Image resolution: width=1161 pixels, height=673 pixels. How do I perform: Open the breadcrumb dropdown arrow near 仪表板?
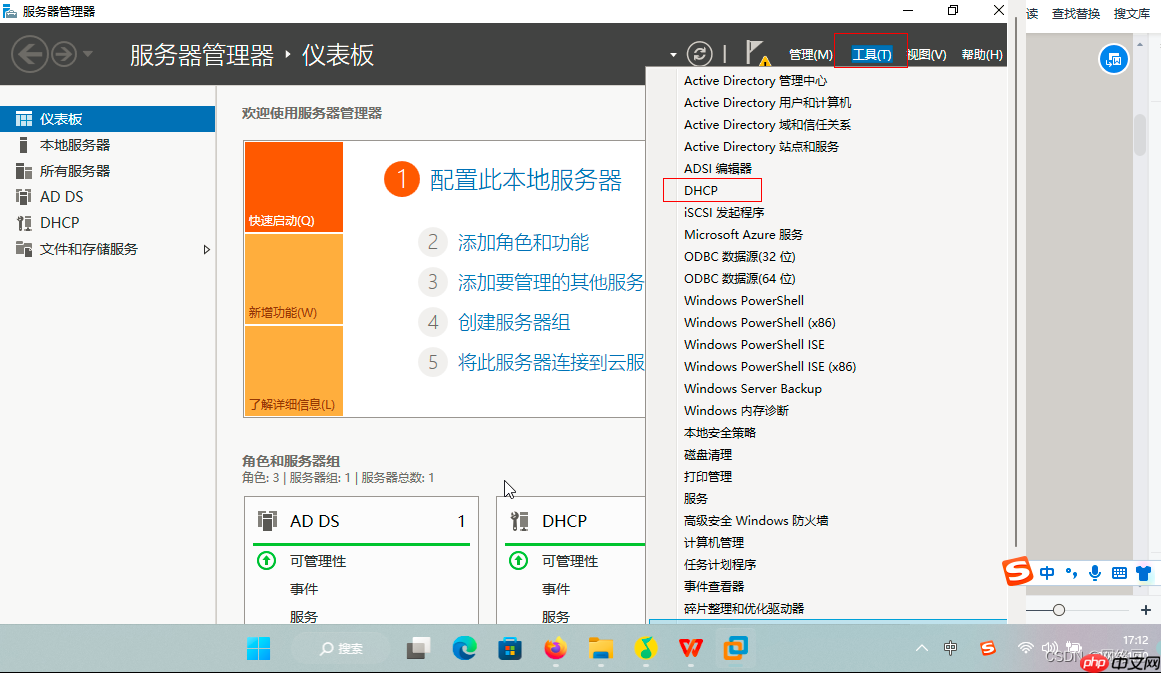[674, 55]
